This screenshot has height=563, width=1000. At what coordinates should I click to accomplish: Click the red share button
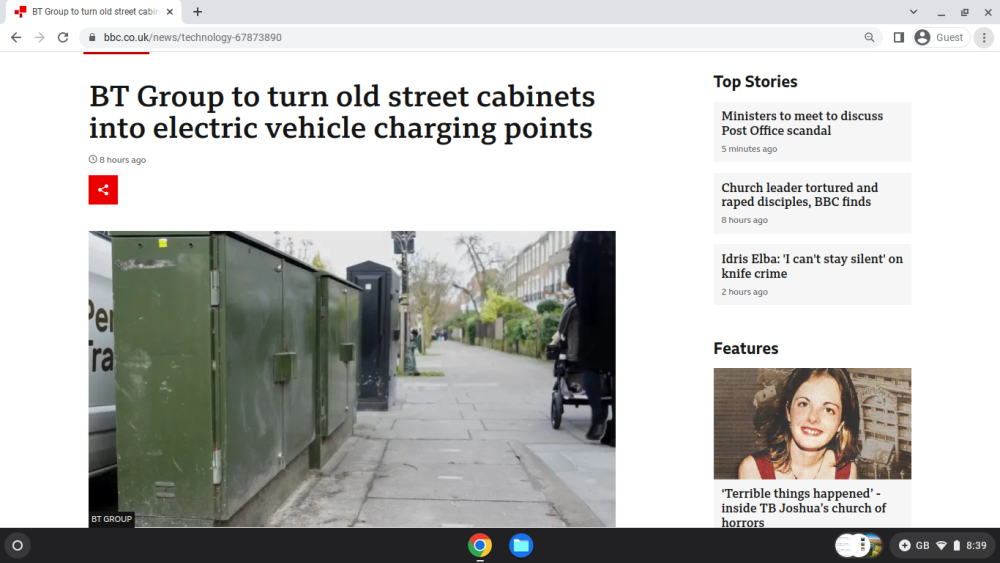pyautogui.click(x=103, y=190)
